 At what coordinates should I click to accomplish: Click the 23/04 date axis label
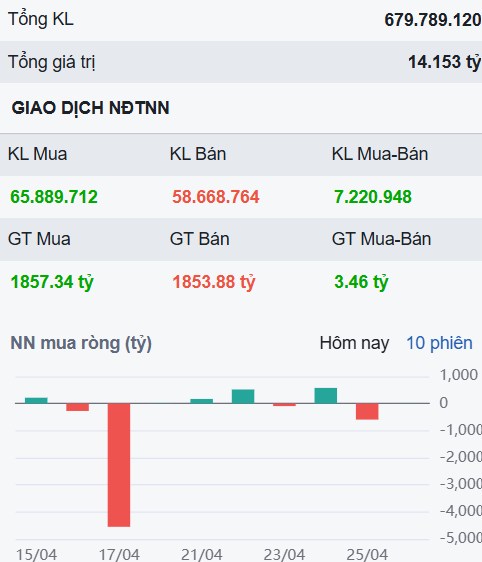(285, 554)
